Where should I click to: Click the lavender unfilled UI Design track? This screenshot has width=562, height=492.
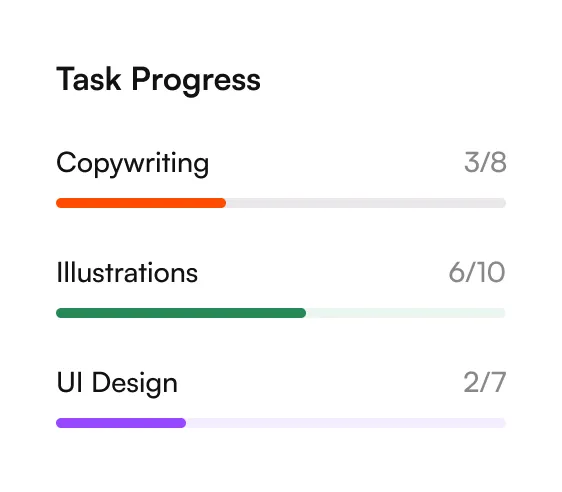click(346, 423)
